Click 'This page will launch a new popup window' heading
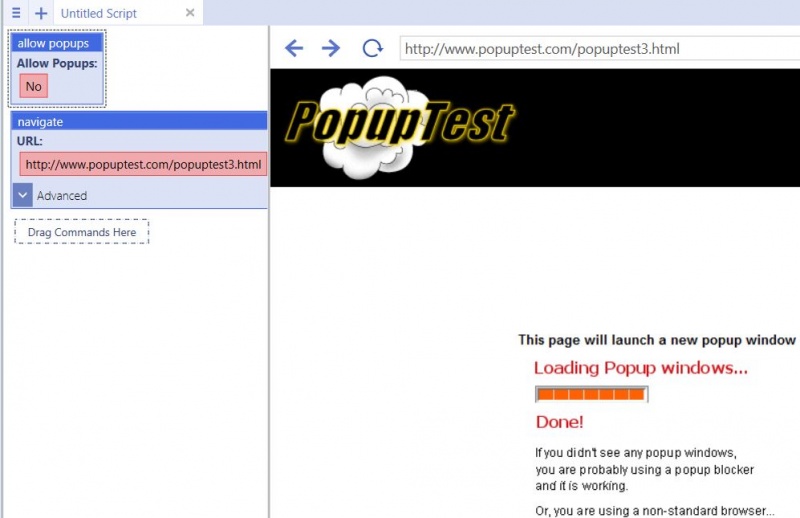Viewport: 800px width, 518px height. pos(657,340)
